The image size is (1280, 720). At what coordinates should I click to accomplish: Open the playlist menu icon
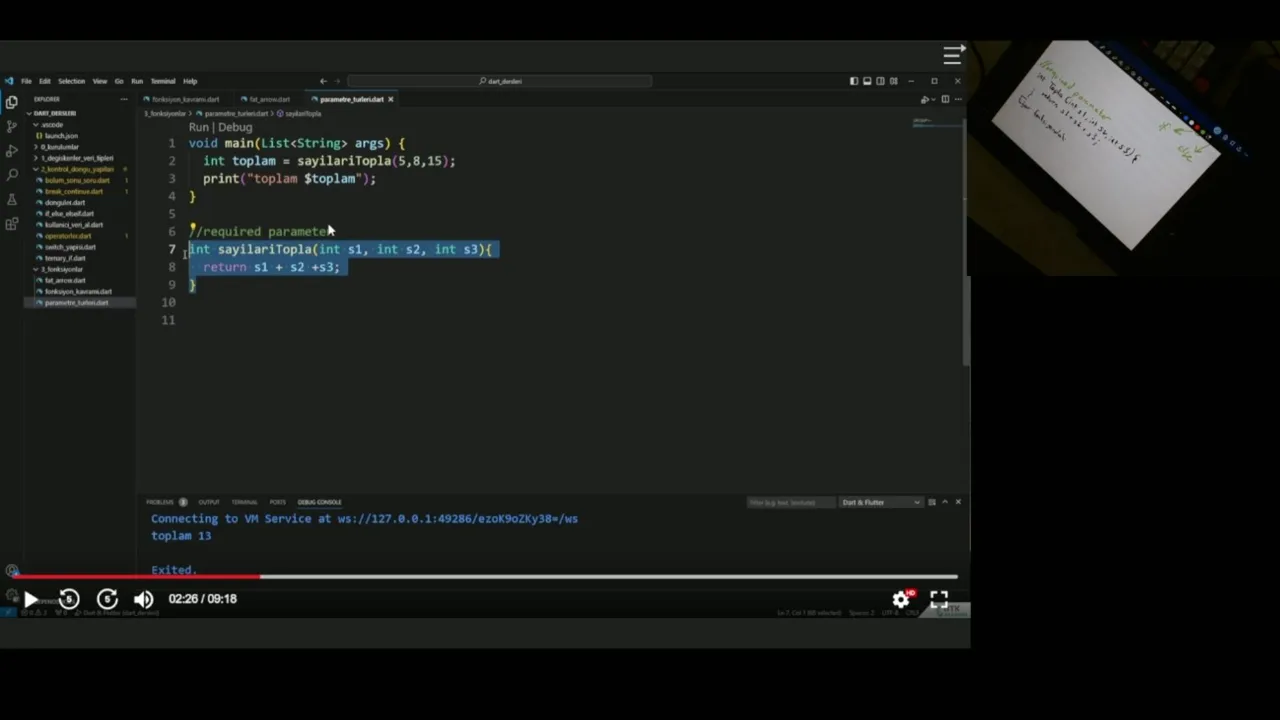(953, 55)
